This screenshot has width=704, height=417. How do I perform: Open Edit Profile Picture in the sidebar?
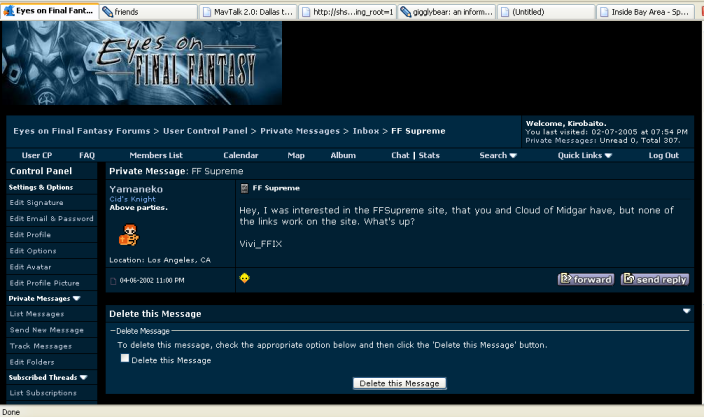pos(44,283)
